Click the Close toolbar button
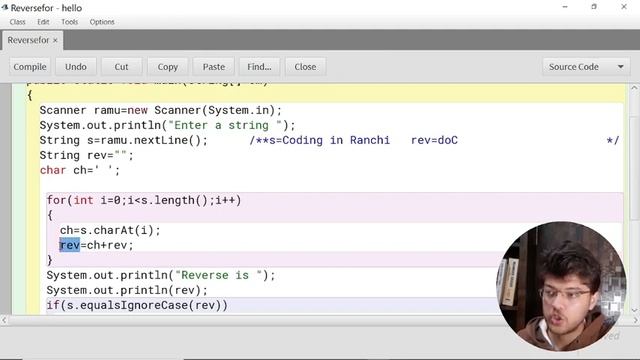 [x=305, y=67]
